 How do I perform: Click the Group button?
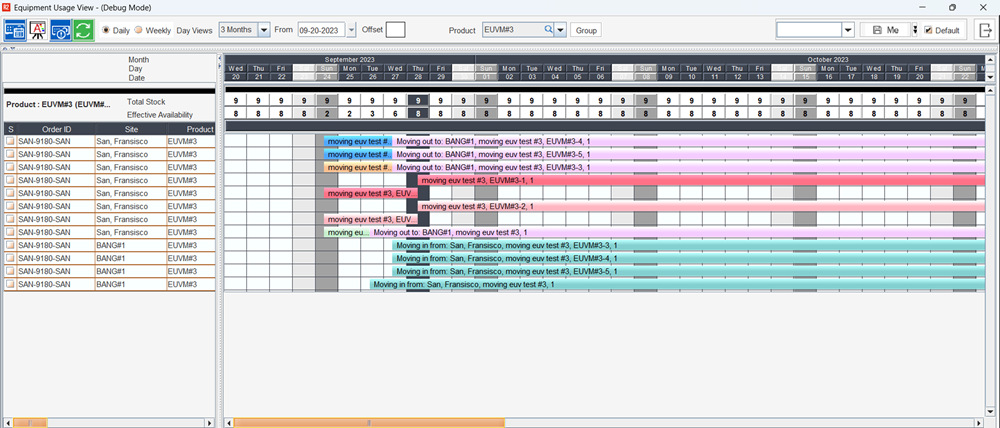pyautogui.click(x=586, y=31)
